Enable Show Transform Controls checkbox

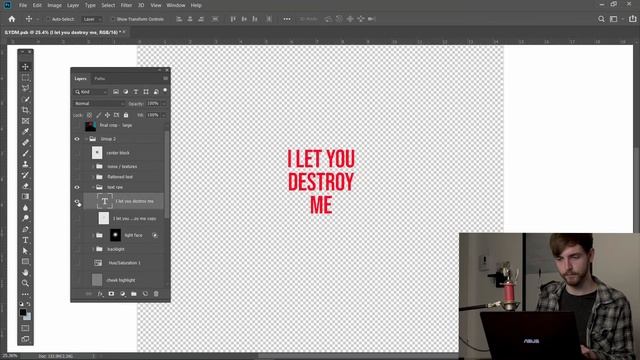(x=113, y=19)
